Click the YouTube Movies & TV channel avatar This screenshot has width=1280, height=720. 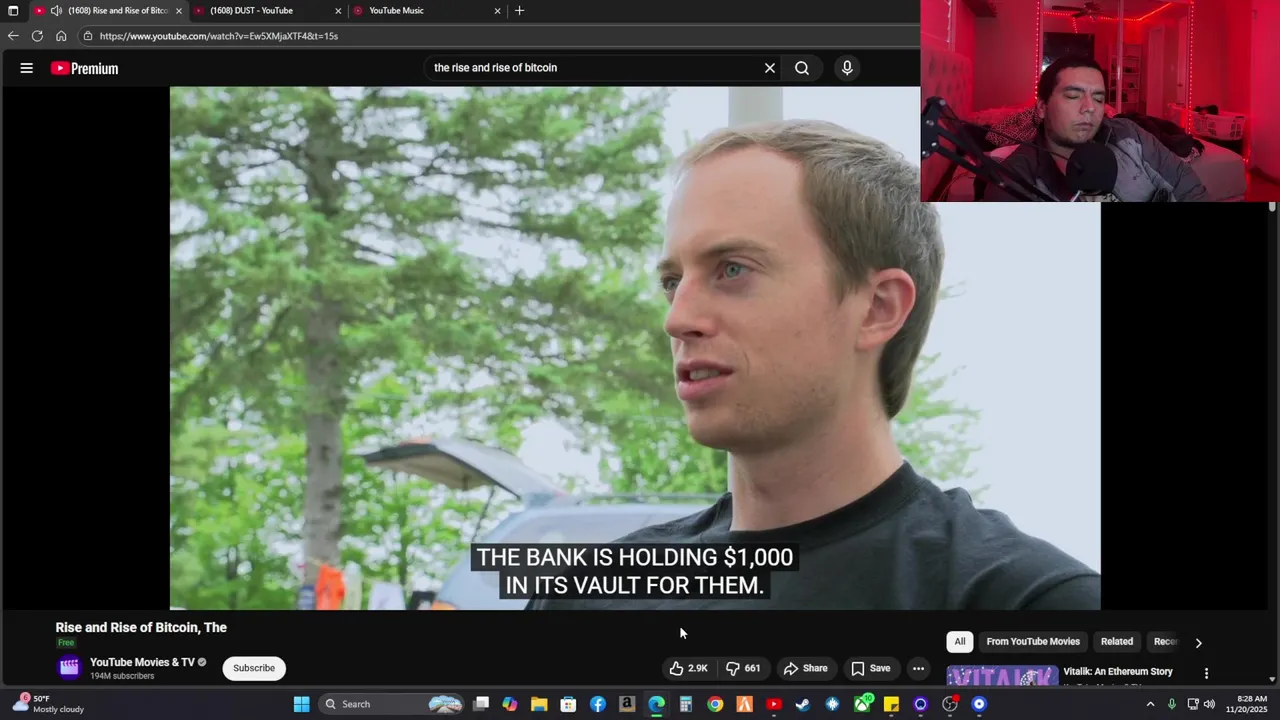[x=69, y=667]
